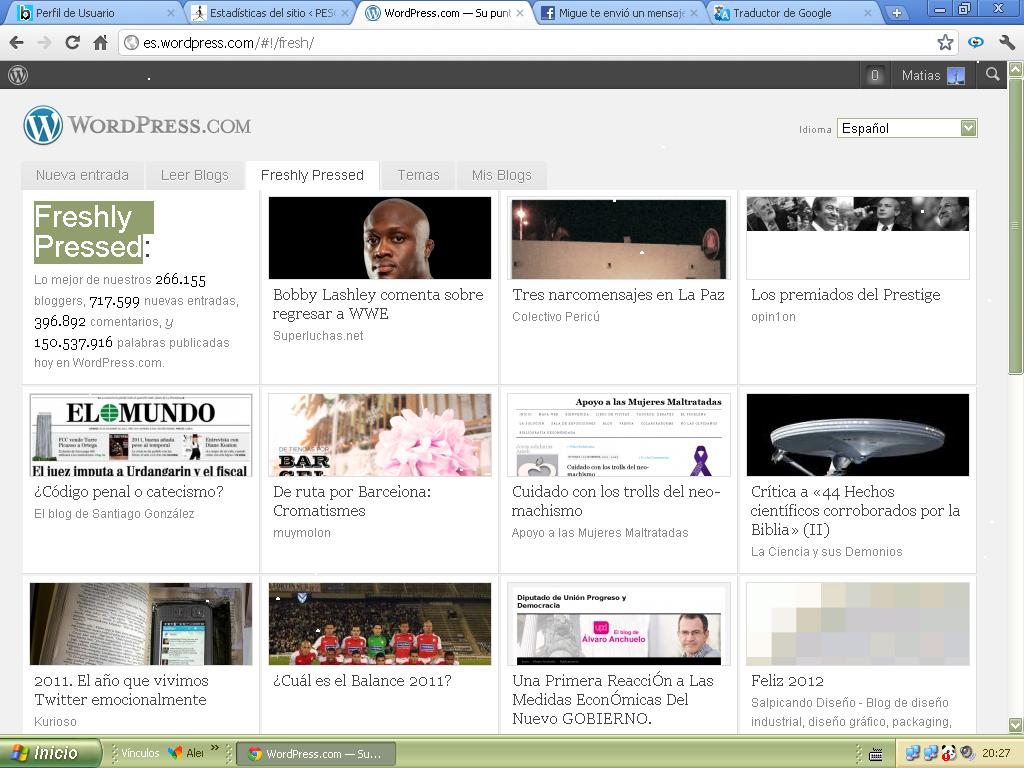This screenshot has width=1024, height=768.
Task: Open the notifications counter in admin bar
Action: (875, 75)
